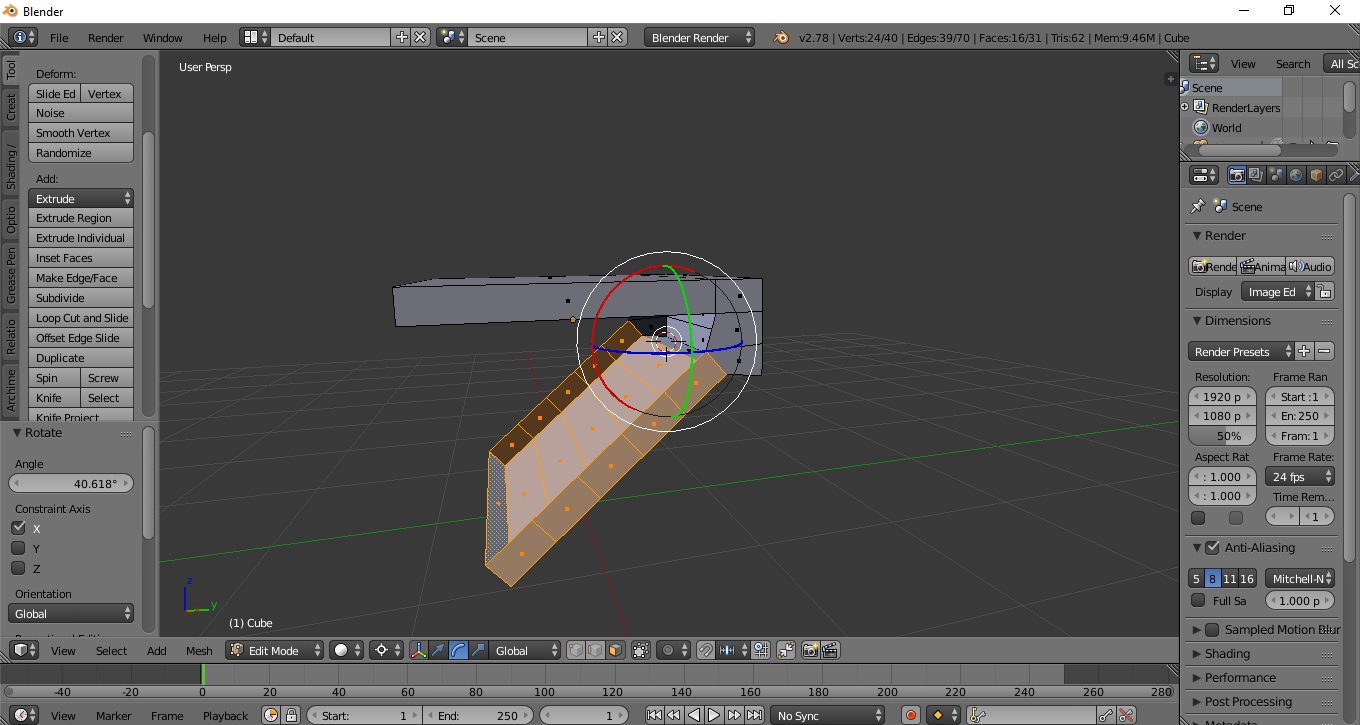Screen dimensions: 1360x725
Task: Open Extrude dropdown in tool shelf
Action: [x=81, y=198]
